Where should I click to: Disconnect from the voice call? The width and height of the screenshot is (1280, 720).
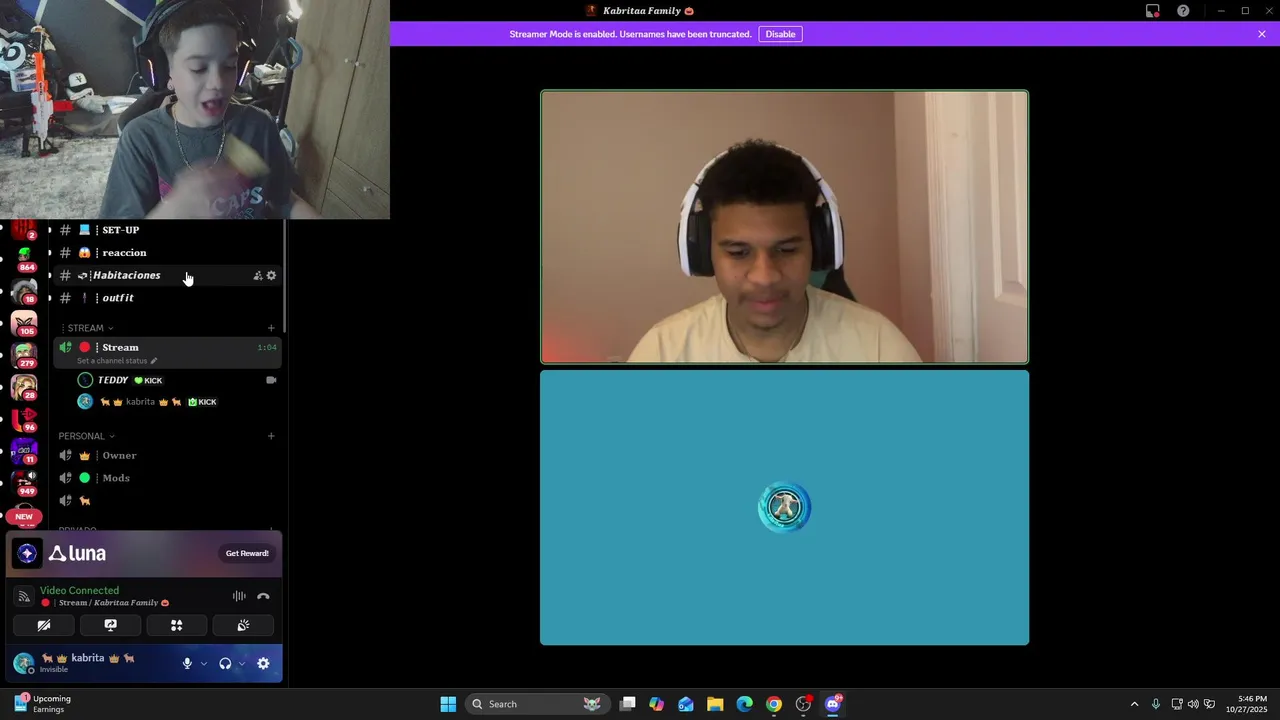pyautogui.click(x=263, y=596)
